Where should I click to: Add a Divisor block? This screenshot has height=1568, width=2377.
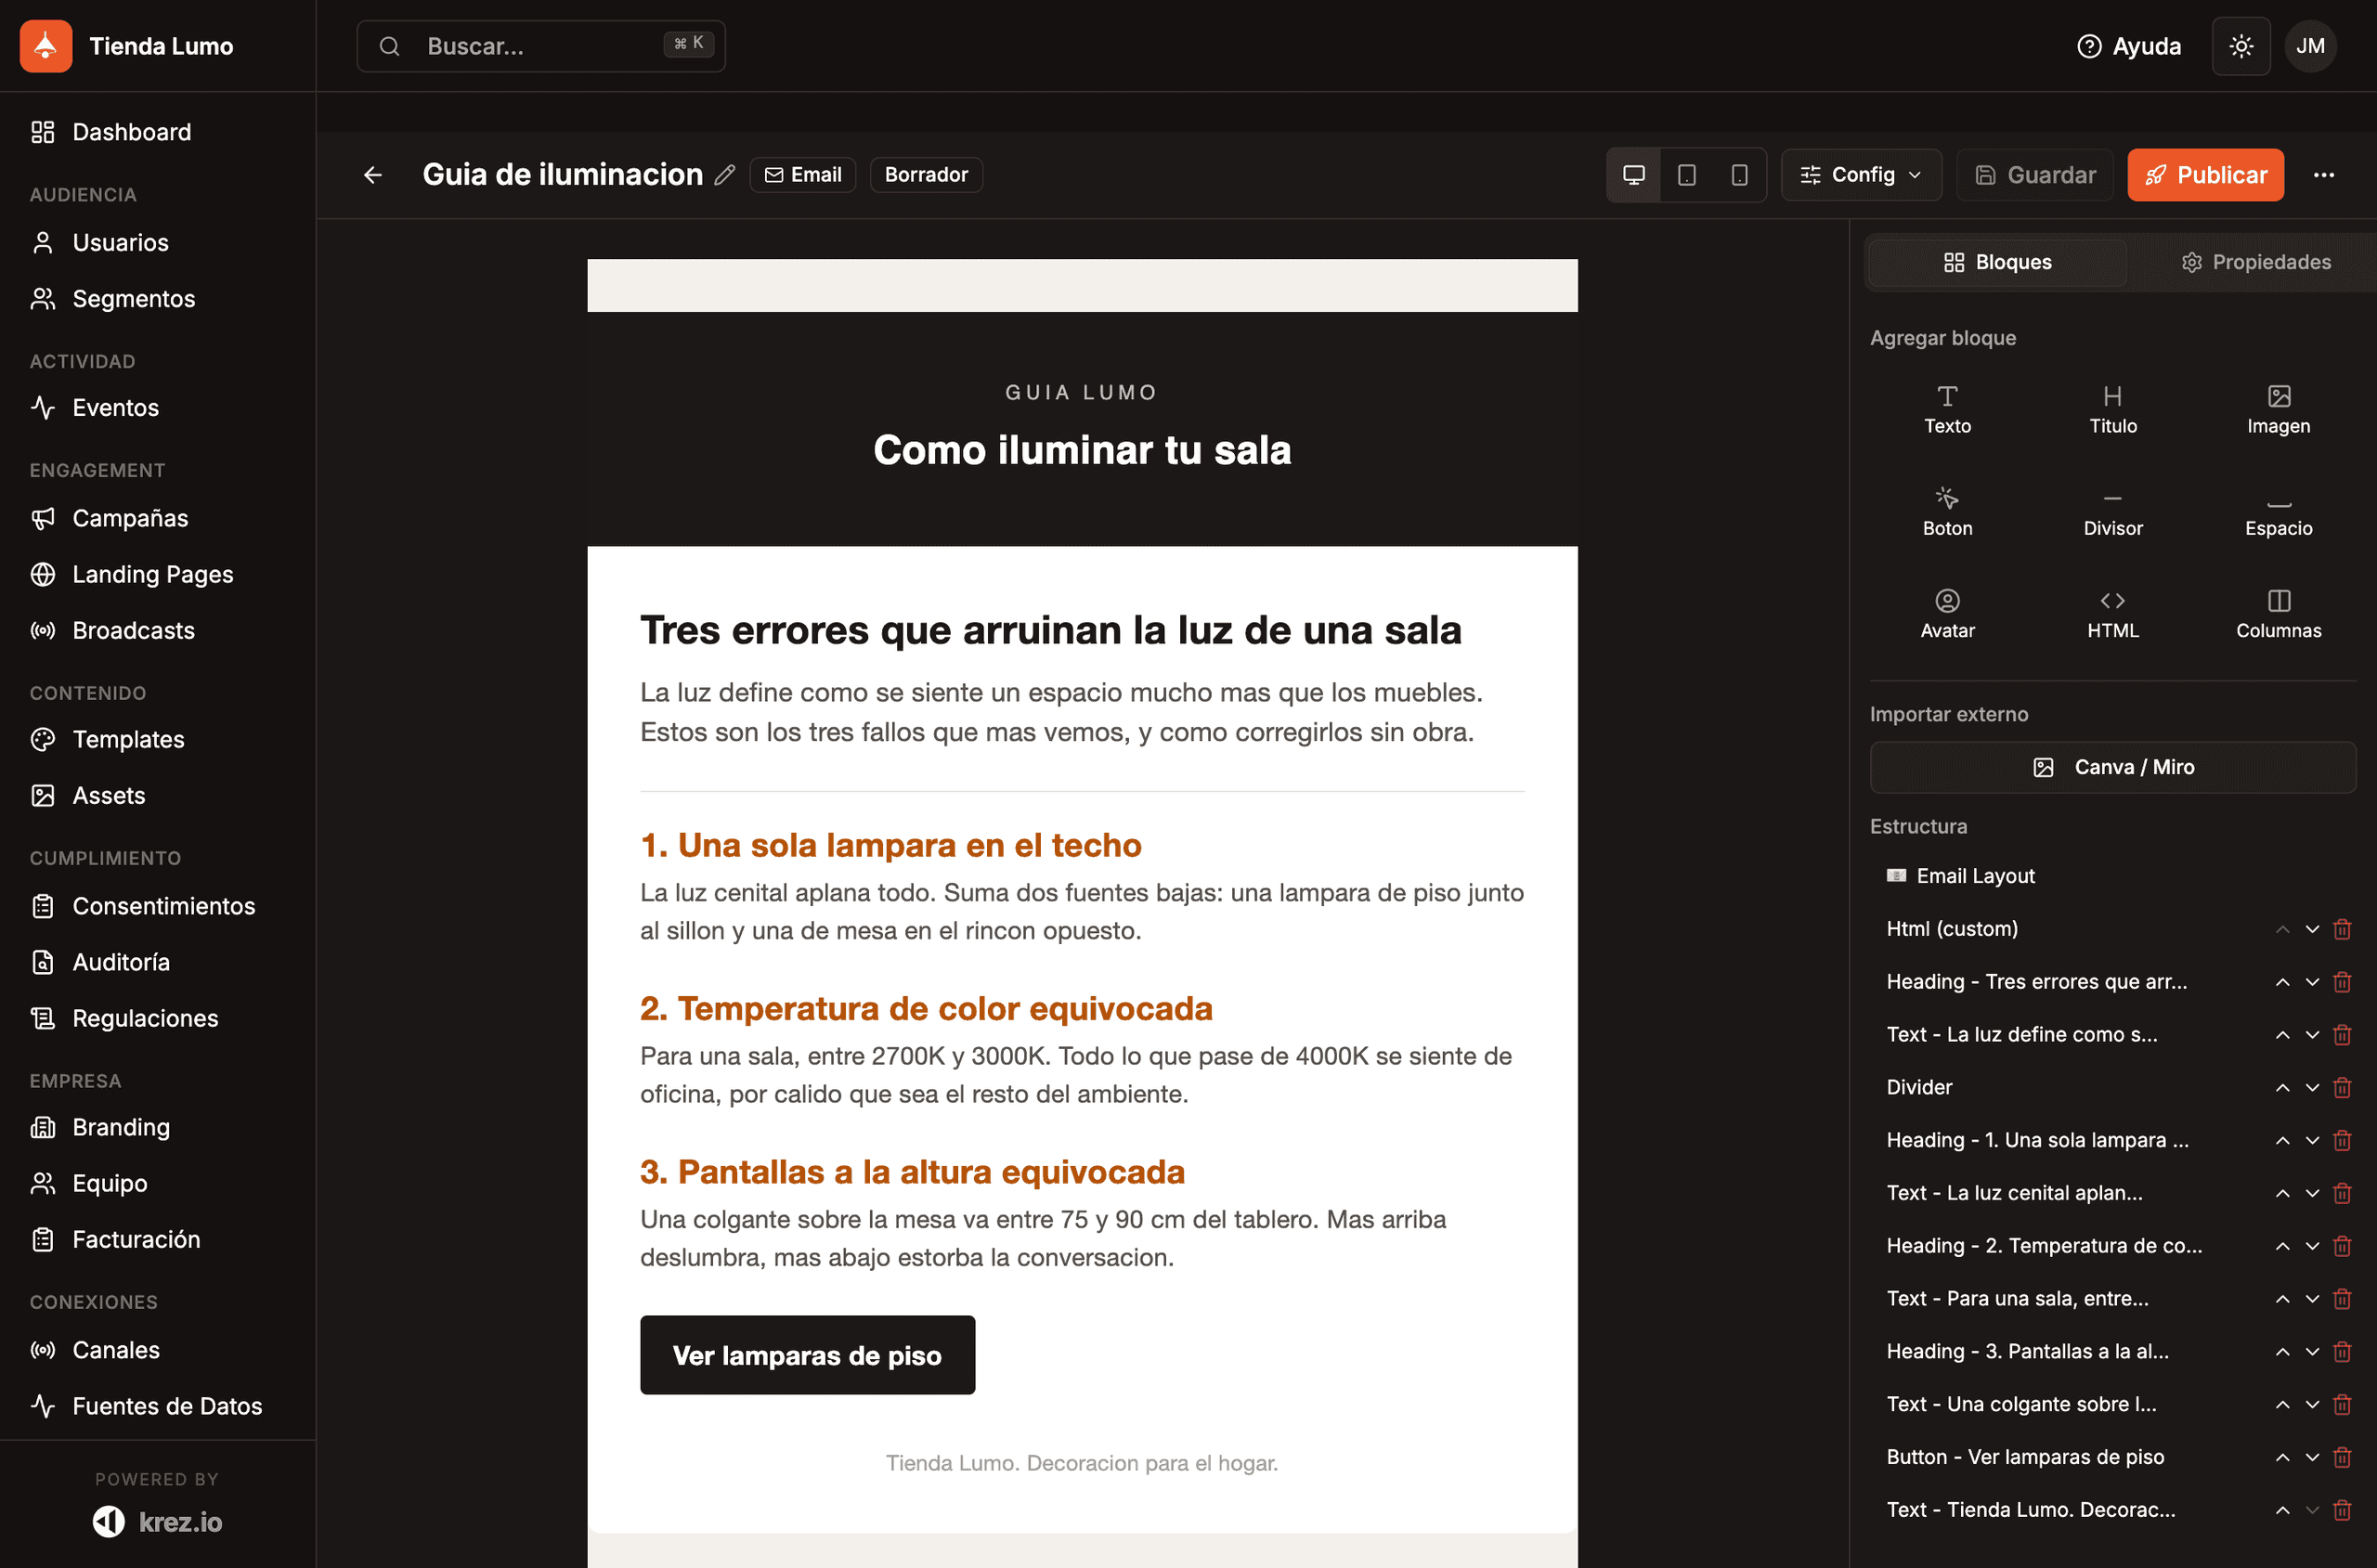pyautogui.click(x=2112, y=512)
